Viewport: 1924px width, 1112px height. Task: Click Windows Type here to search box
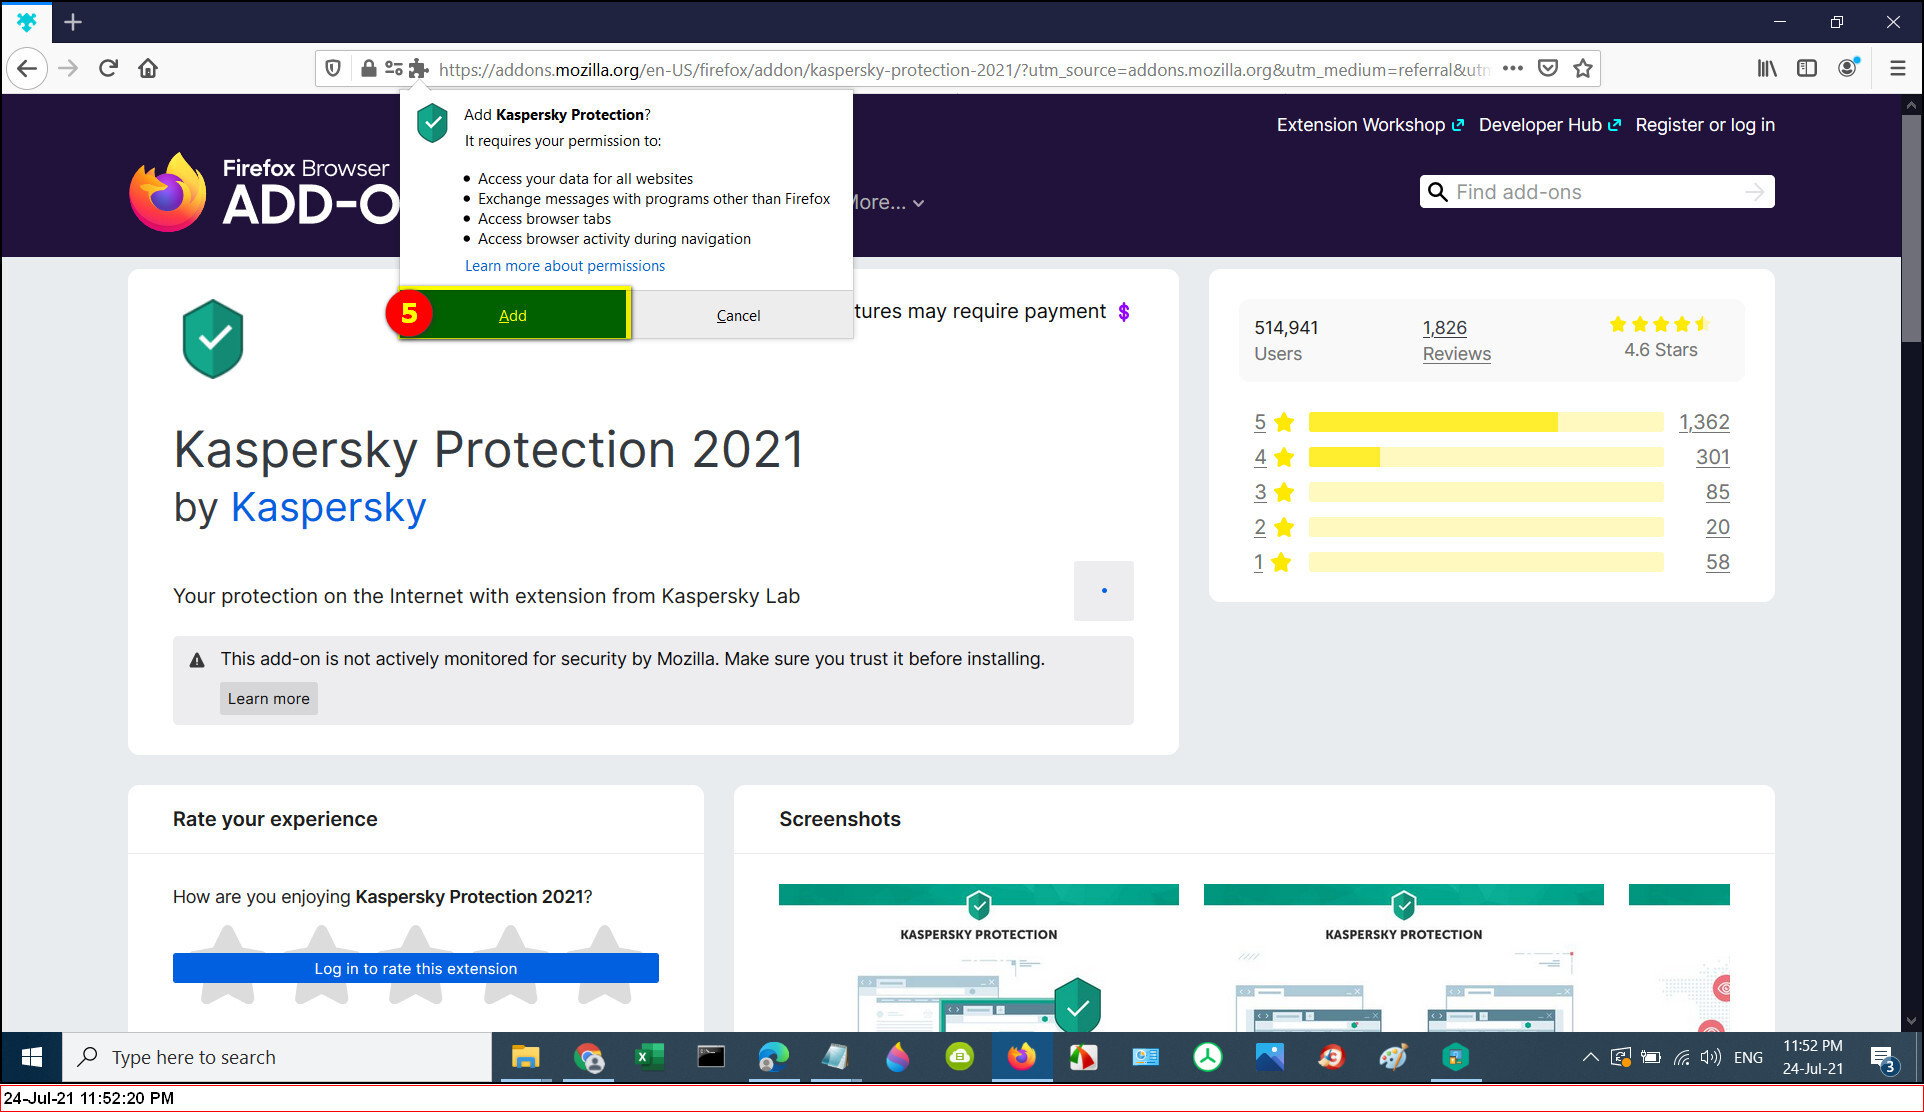point(277,1057)
